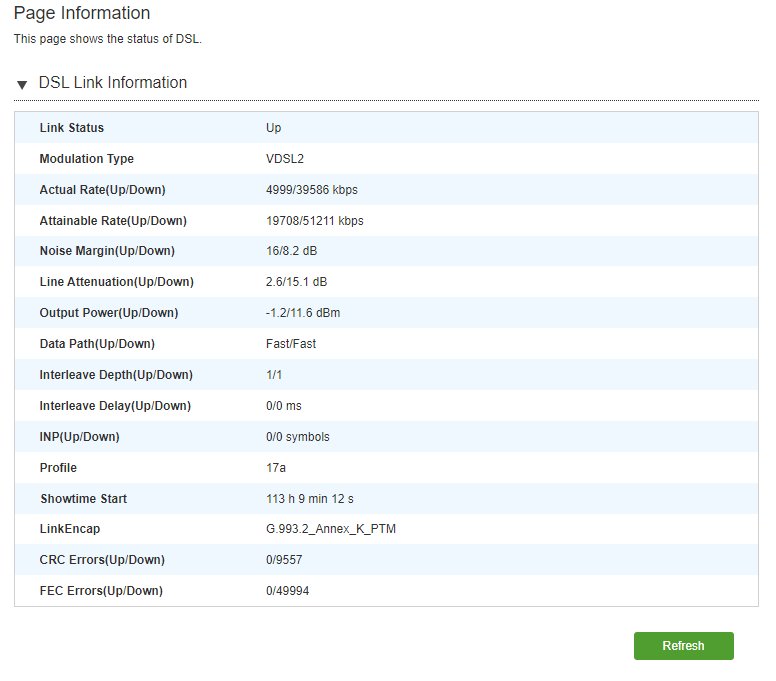Click the value '19708/51211 kbps'

click(314, 221)
